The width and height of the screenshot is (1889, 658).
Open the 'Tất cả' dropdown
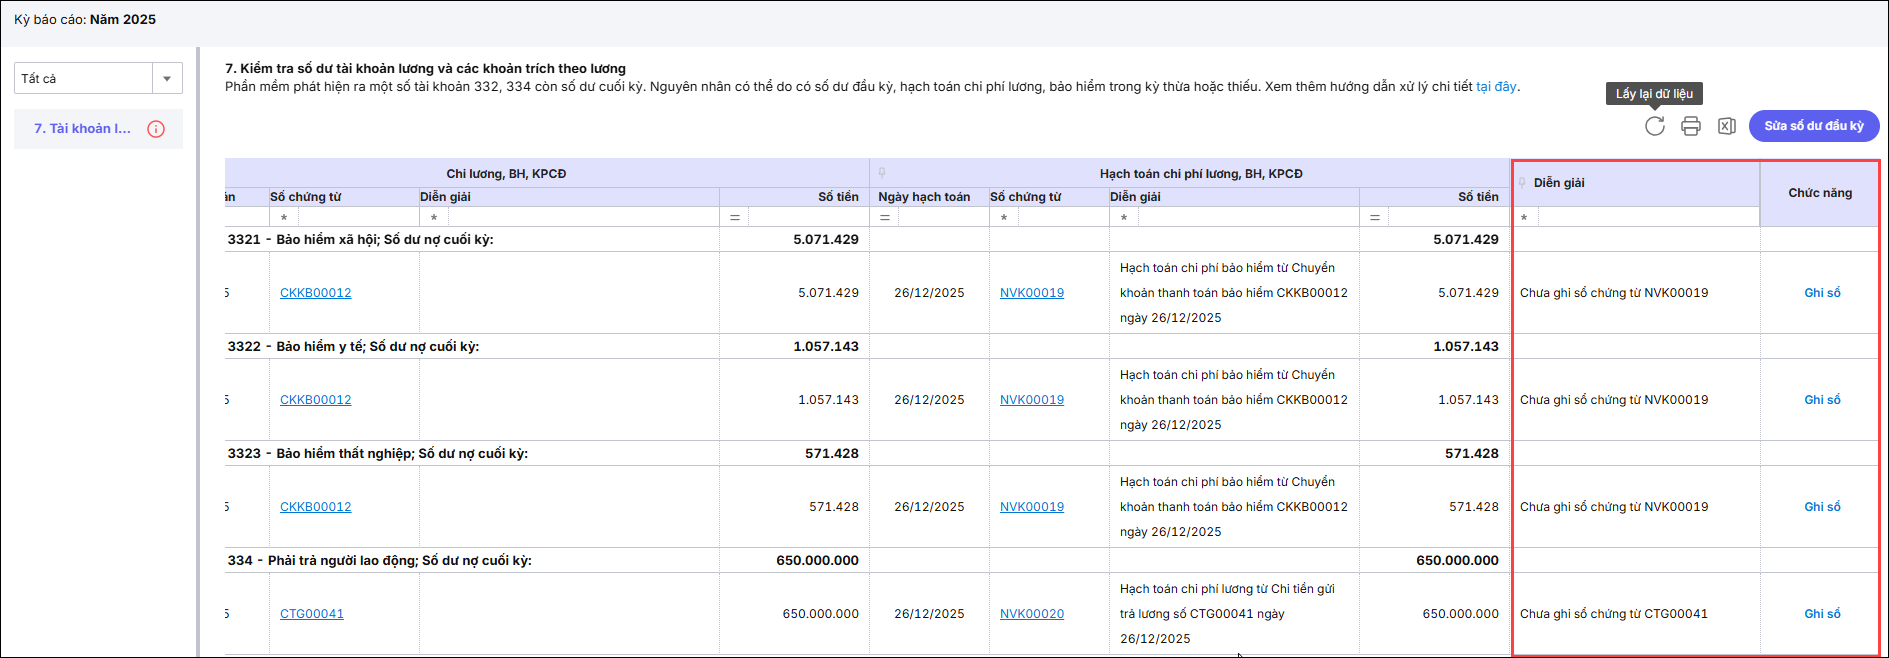coord(167,78)
